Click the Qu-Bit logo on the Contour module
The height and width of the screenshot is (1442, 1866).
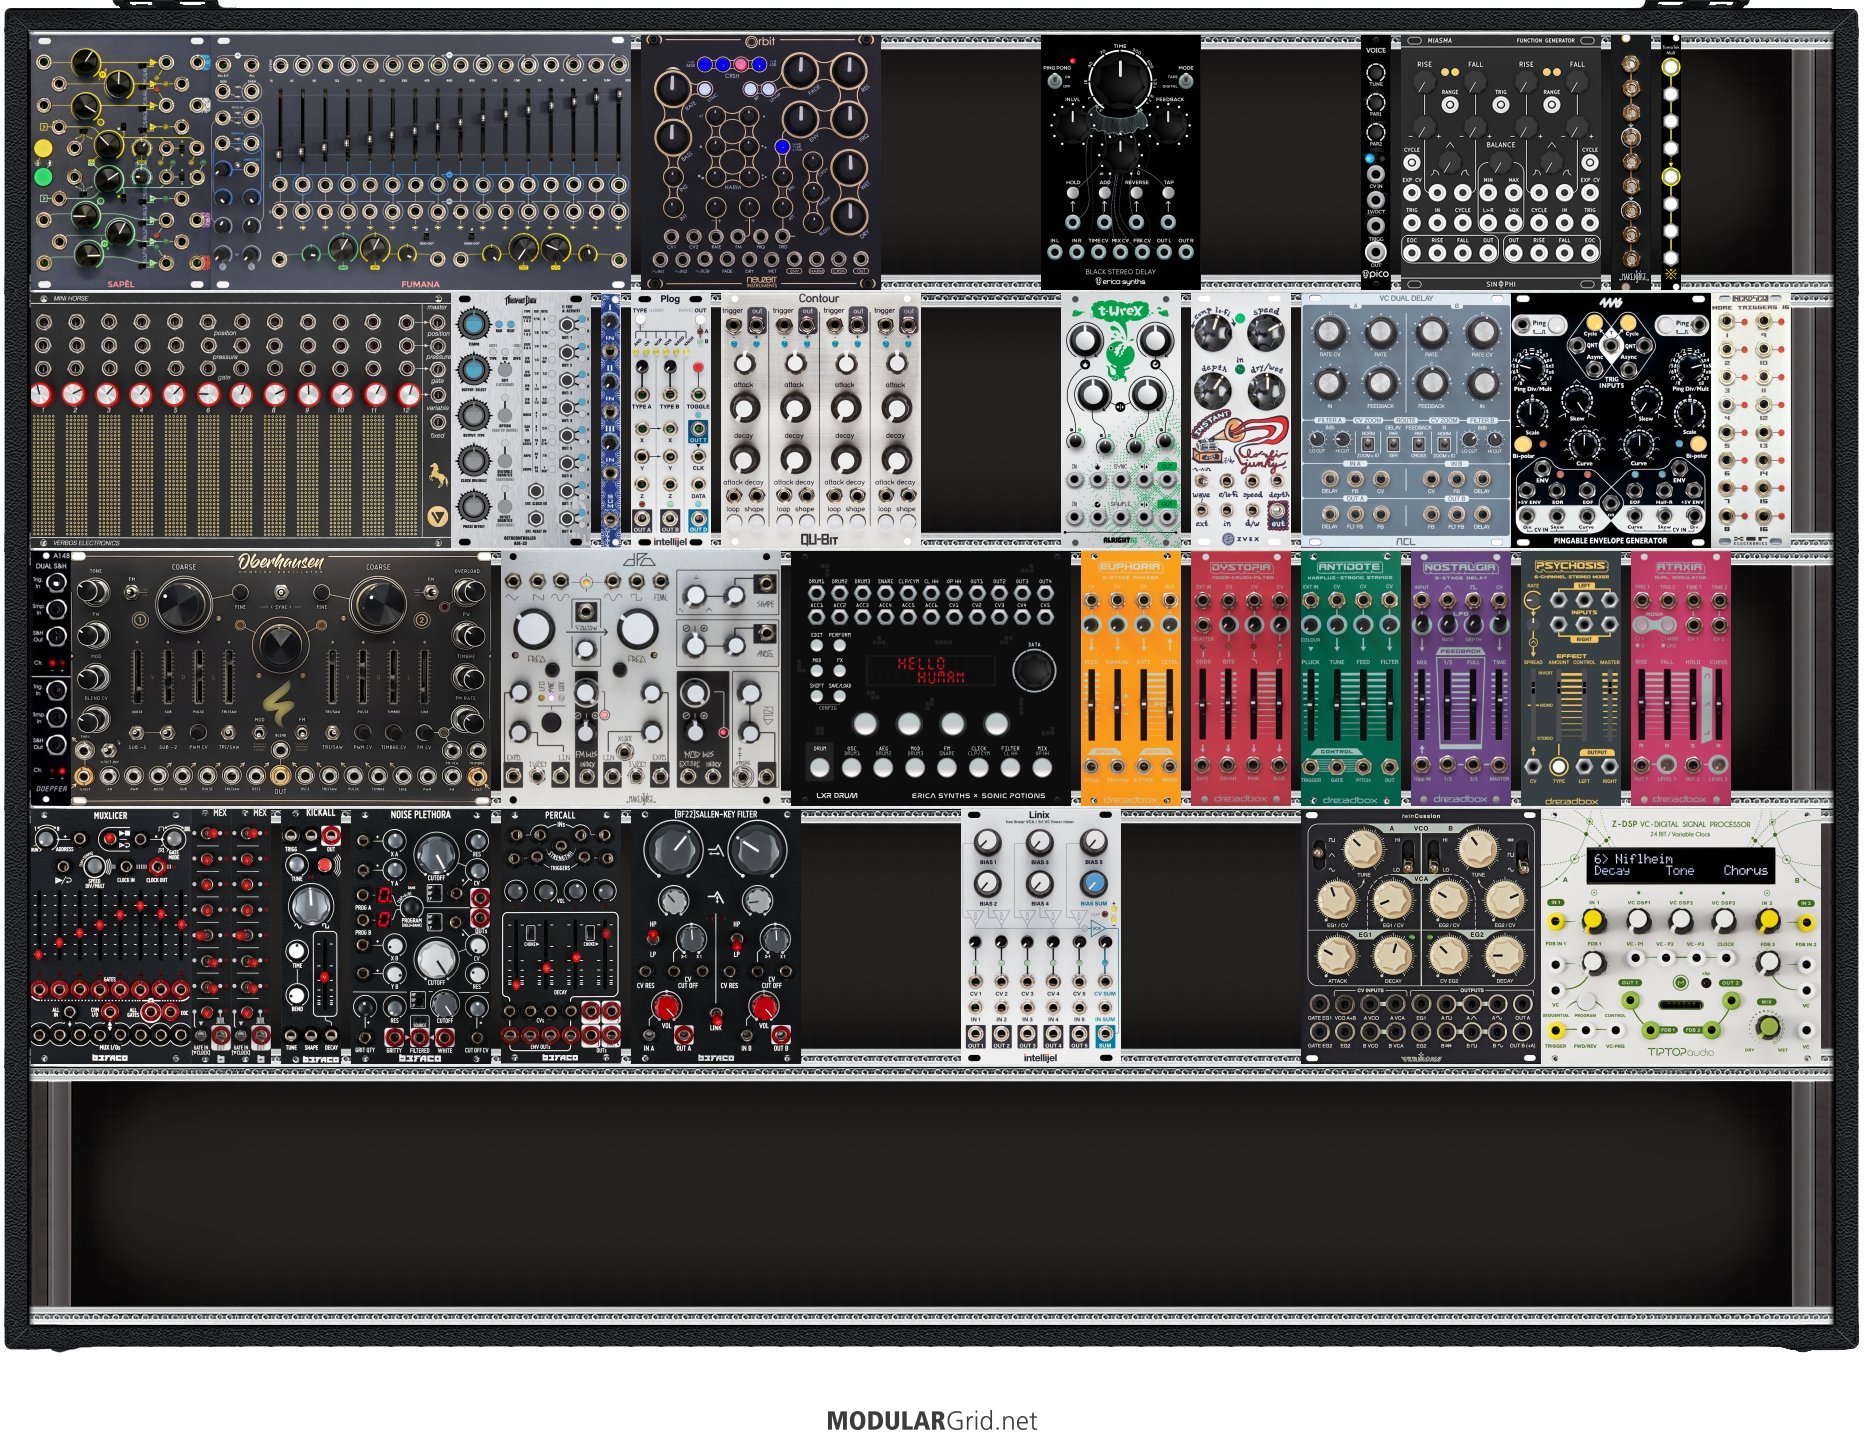(819, 540)
